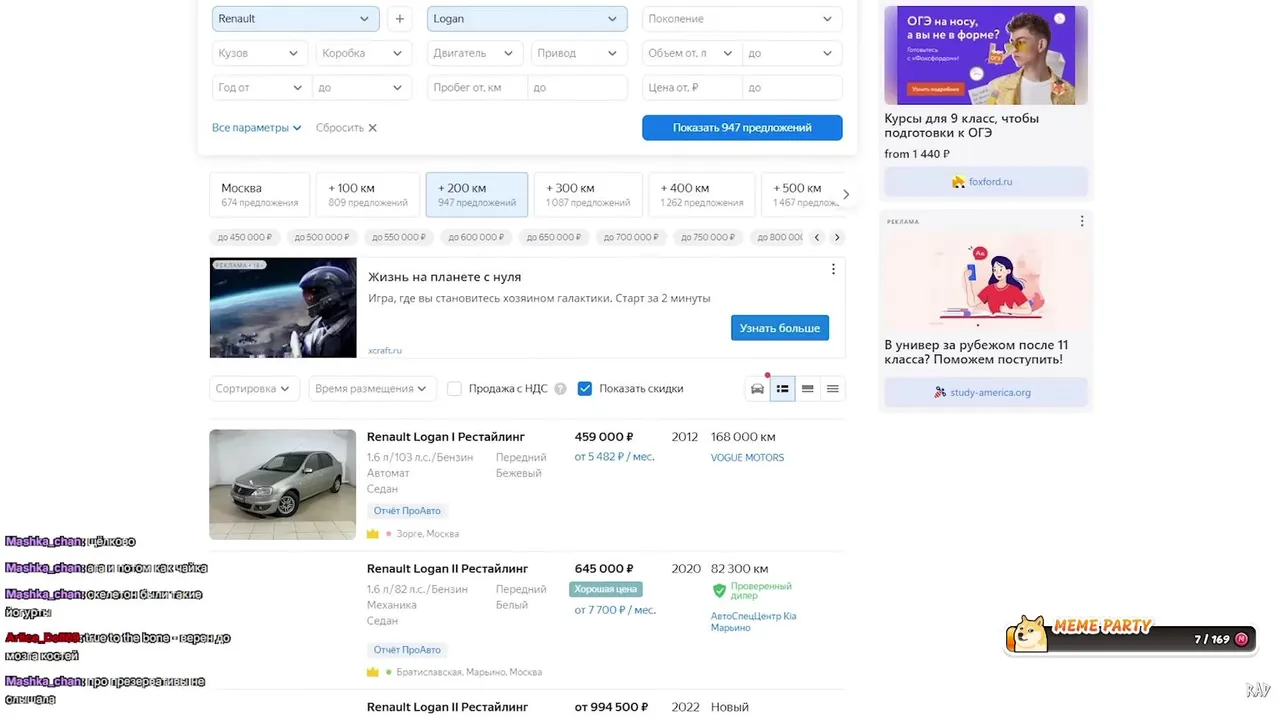Expand Все параметры link
The width and height of the screenshot is (1280, 720).
(x=256, y=128)
